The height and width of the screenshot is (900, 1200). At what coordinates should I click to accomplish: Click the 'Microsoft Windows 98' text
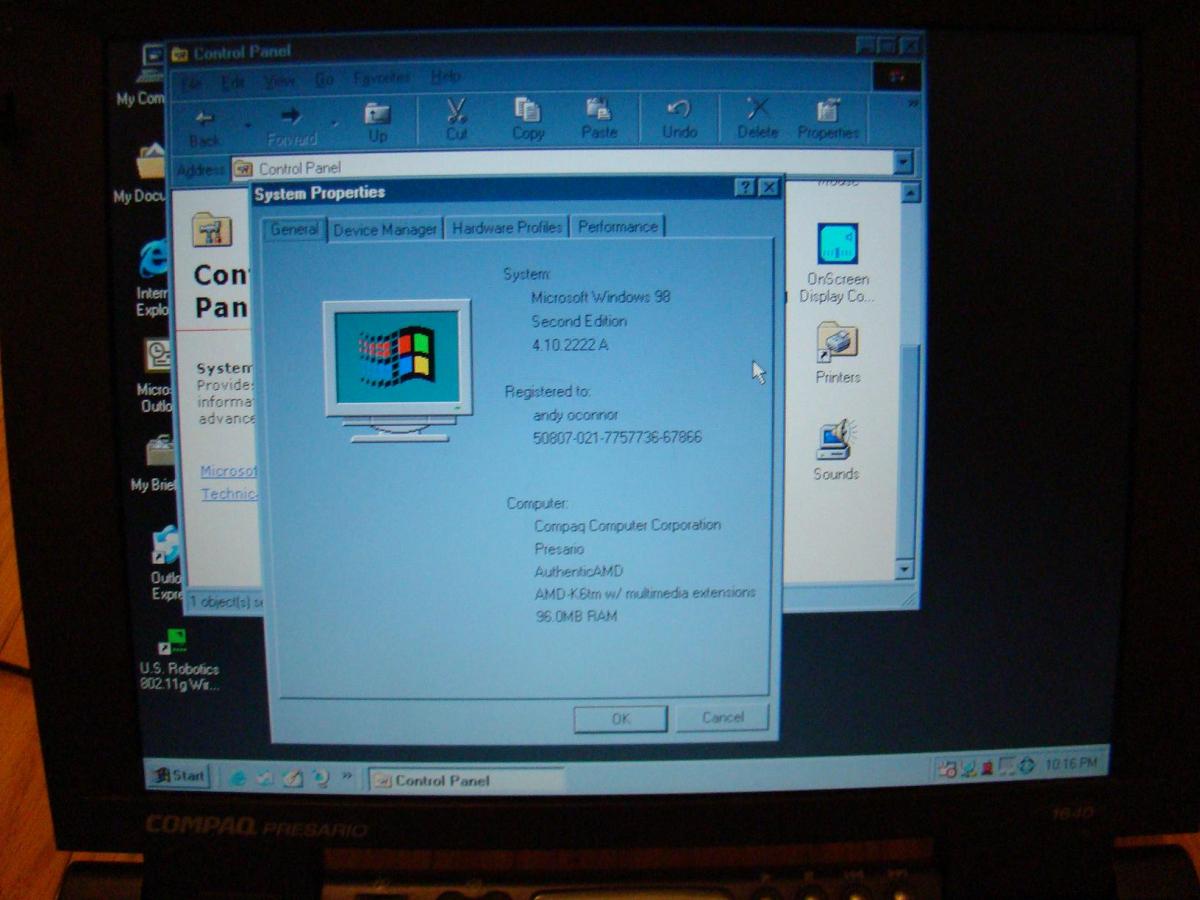point(600,297)
